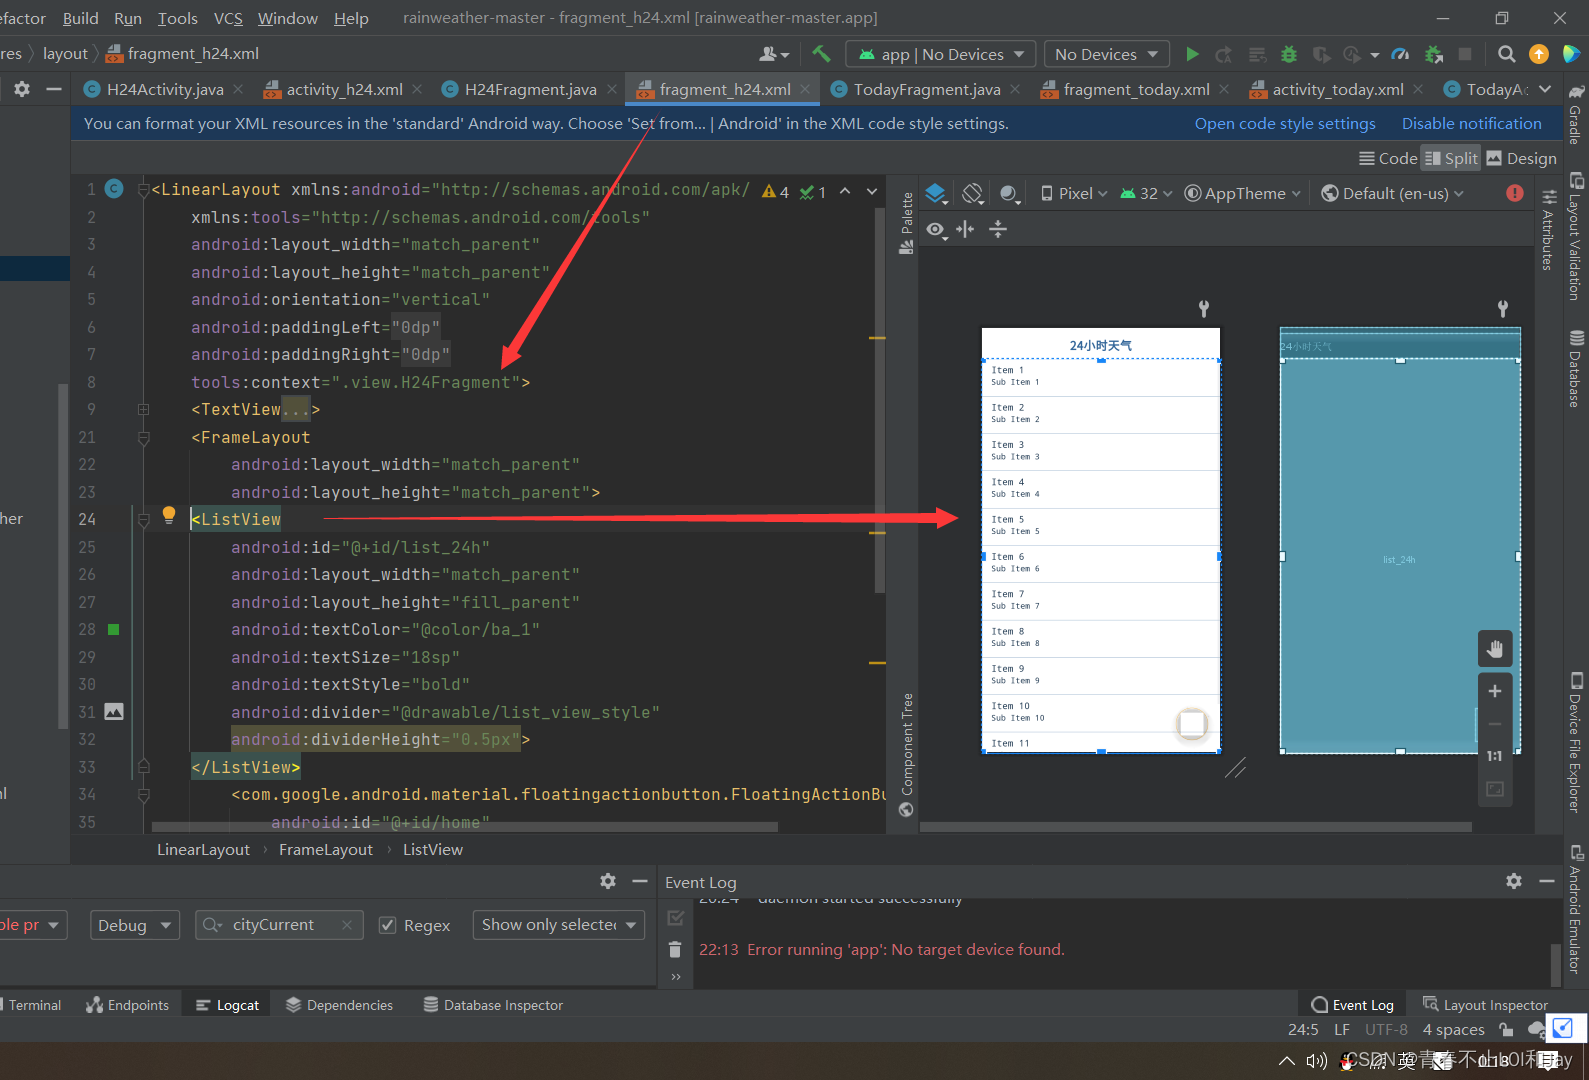Click the Debug app bug icon
The image size is (1589, 1080).
point(1289,54)
